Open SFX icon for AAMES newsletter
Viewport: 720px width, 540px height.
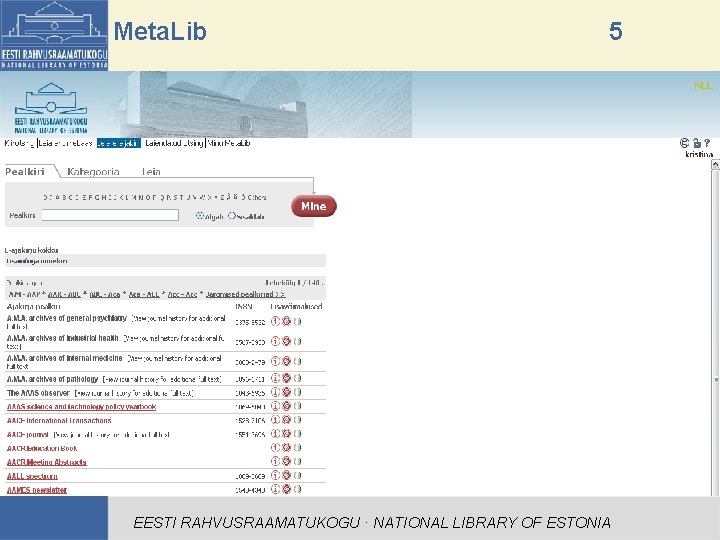pyautogui.click(x=286, y=489)
